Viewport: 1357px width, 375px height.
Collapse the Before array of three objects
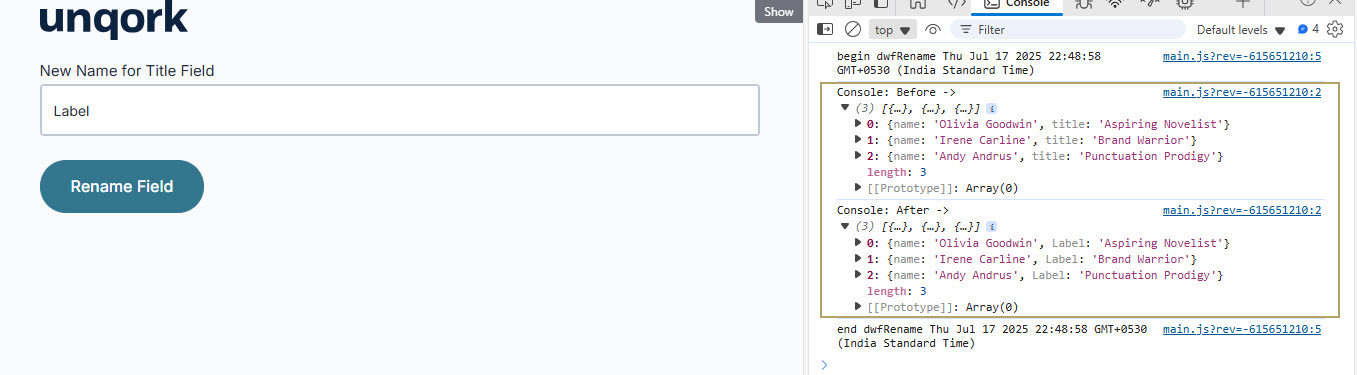(845, 107)
